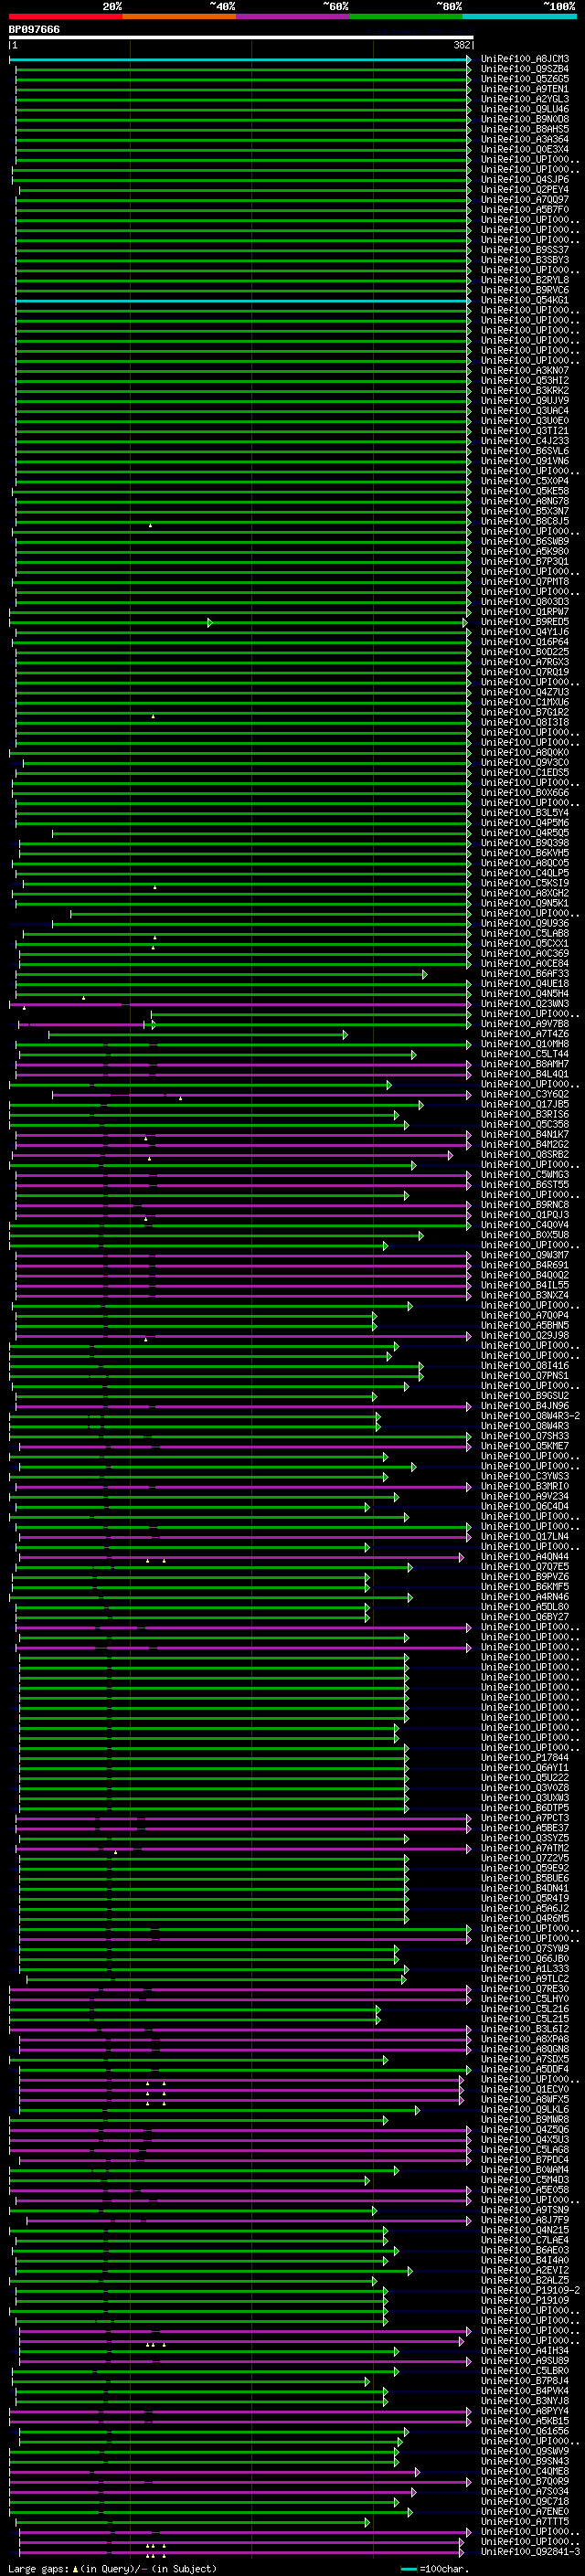Open hit UniRef100_A8JCM3
This screenshot has width=585, height=2576.
pos(525,59)
